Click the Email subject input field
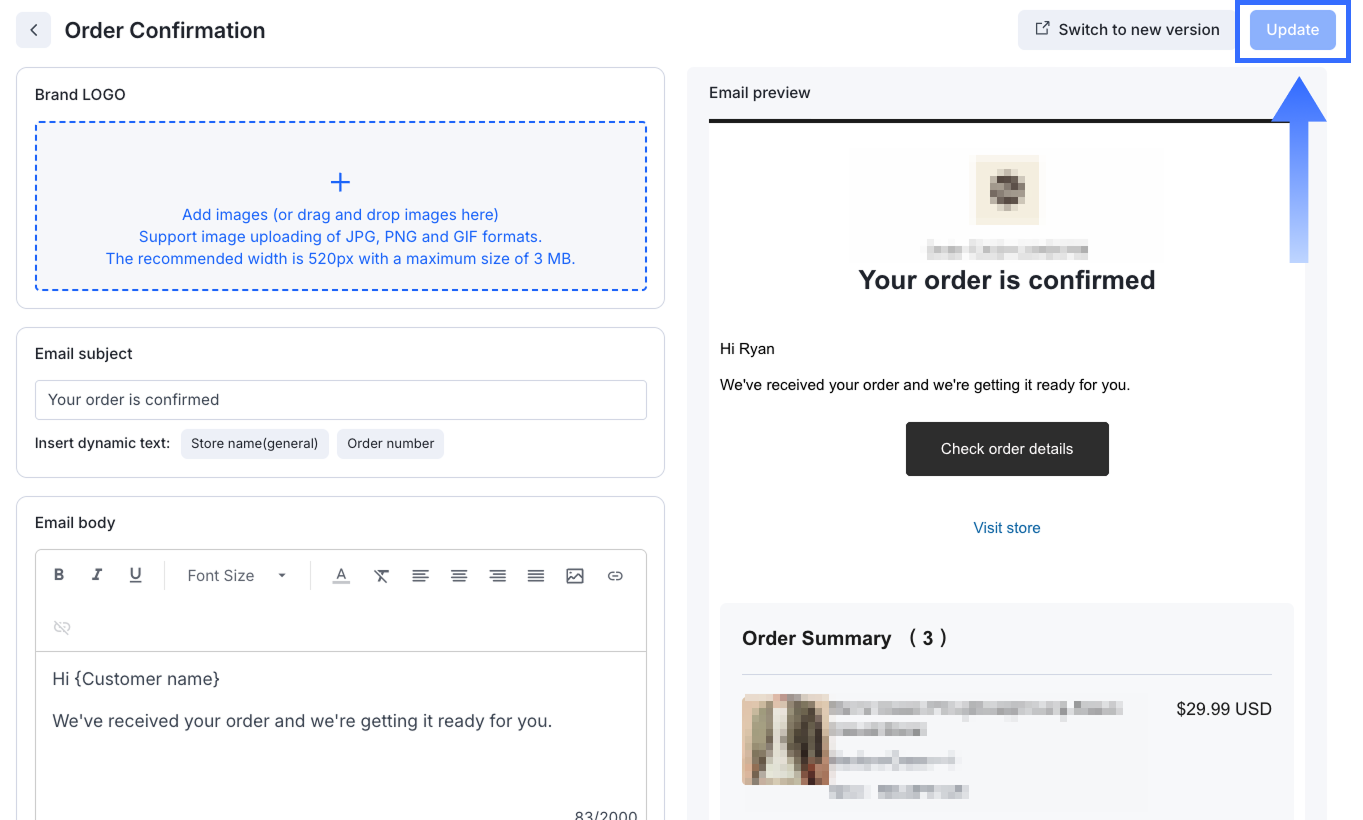This screenshot has width=1363, height=820. click(x=340, y=400)
